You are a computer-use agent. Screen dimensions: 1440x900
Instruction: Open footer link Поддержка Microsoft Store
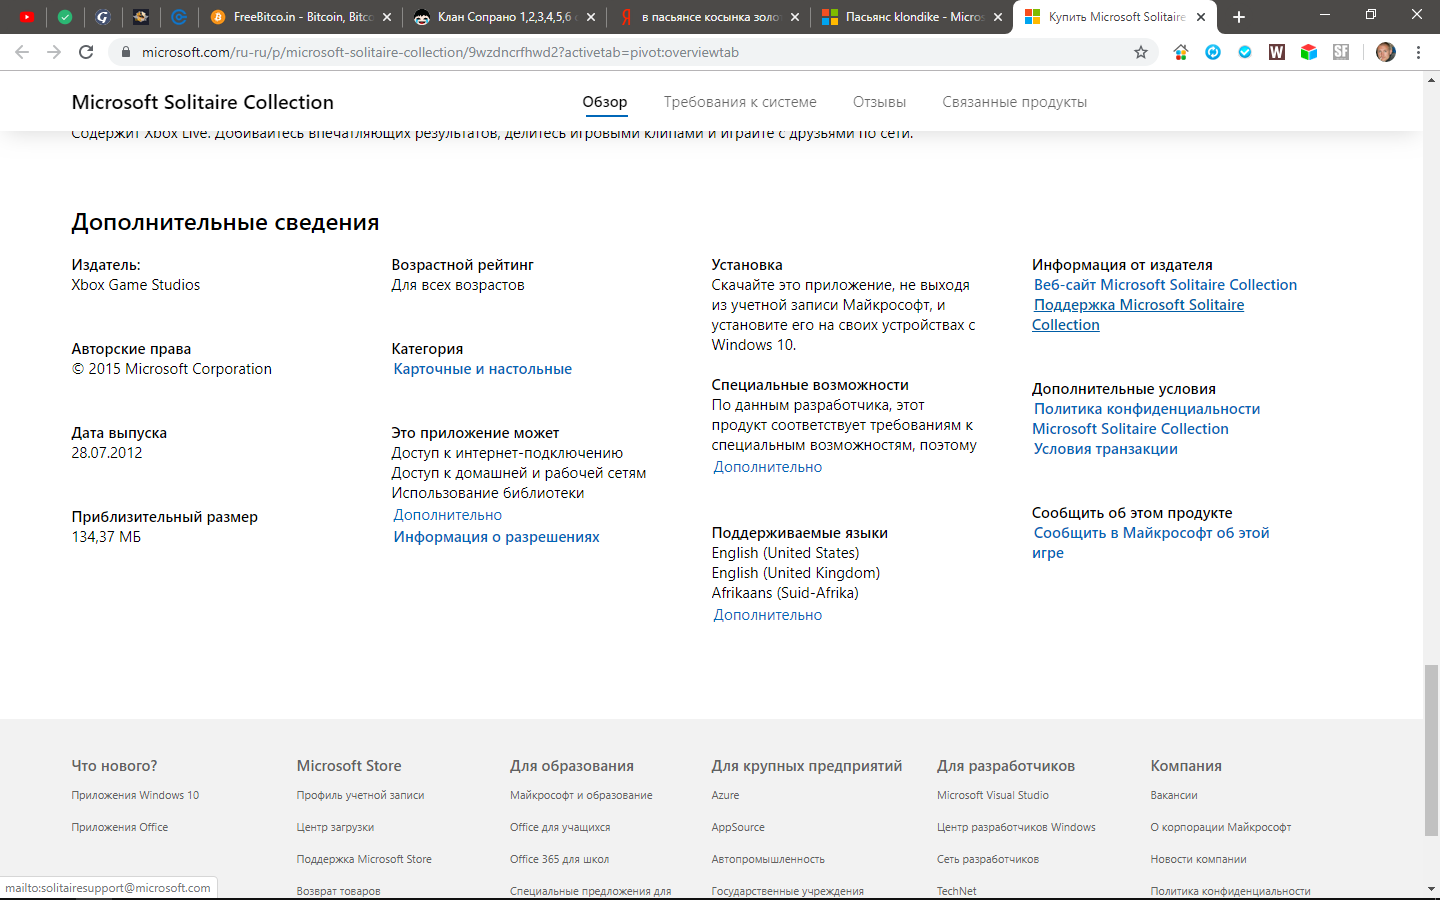[x=364, y=859]
